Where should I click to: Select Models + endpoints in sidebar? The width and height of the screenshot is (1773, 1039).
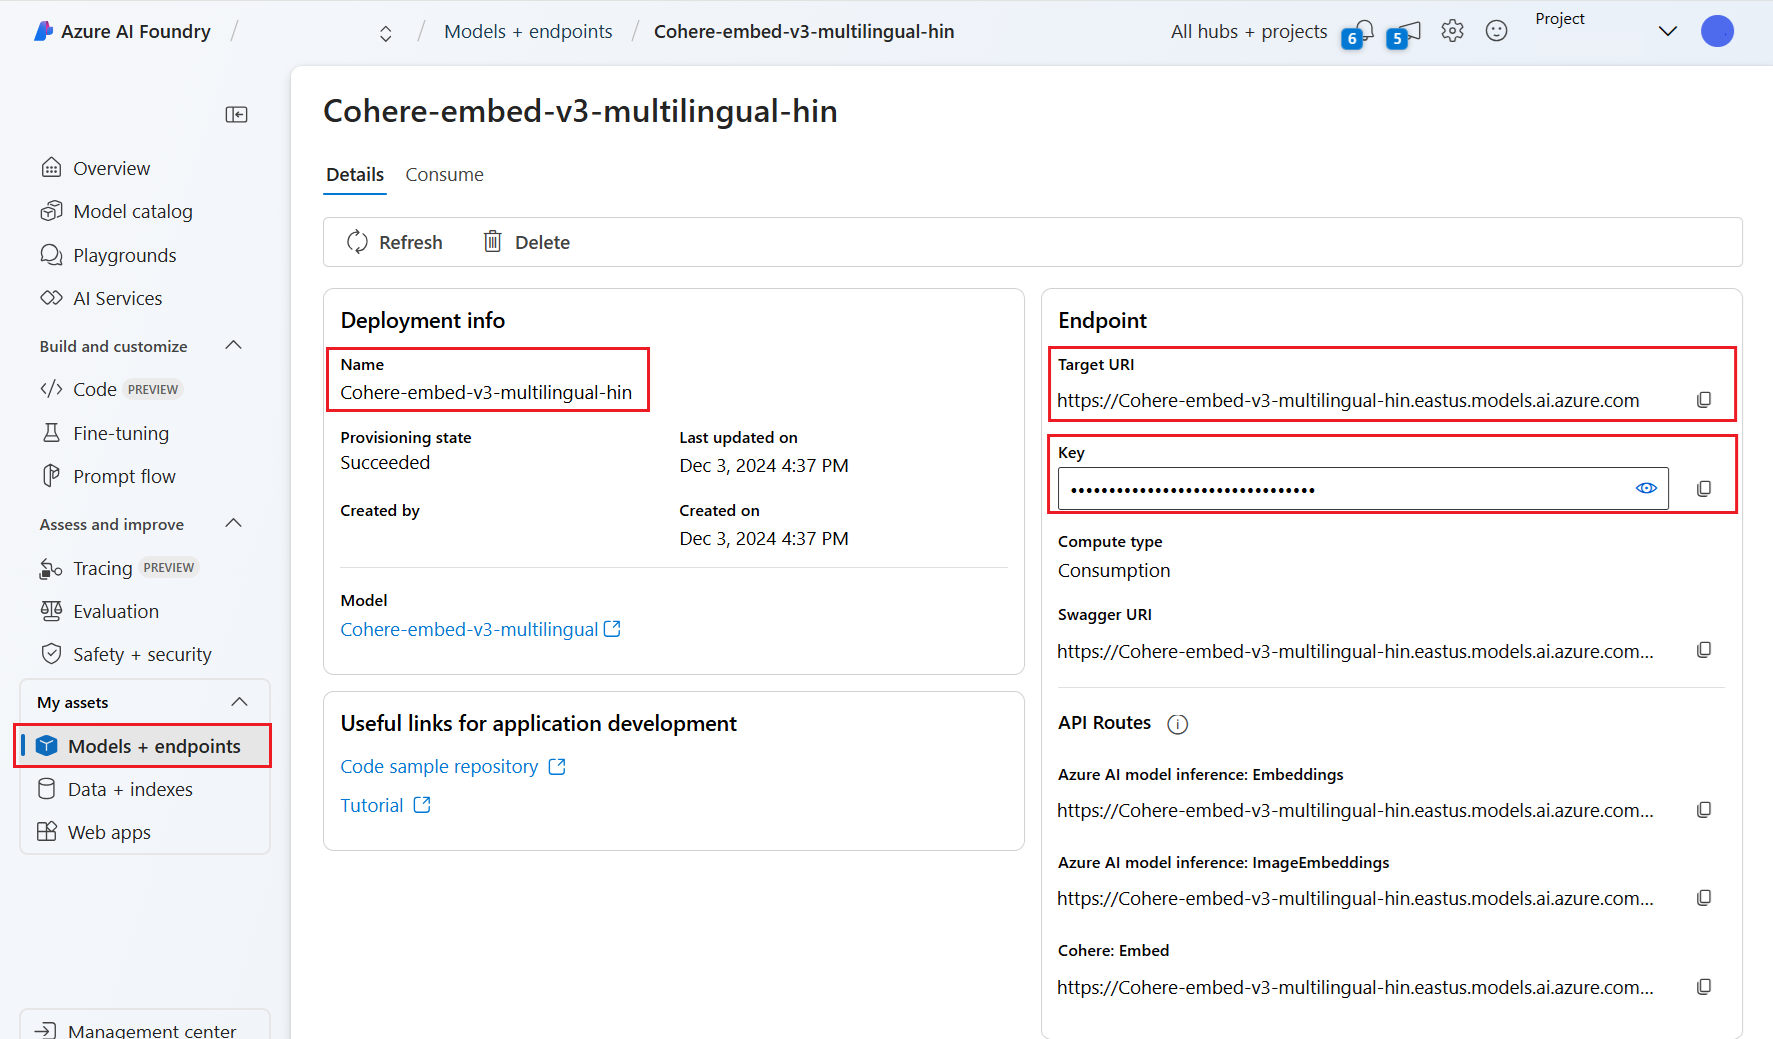[x=145, y=746]
